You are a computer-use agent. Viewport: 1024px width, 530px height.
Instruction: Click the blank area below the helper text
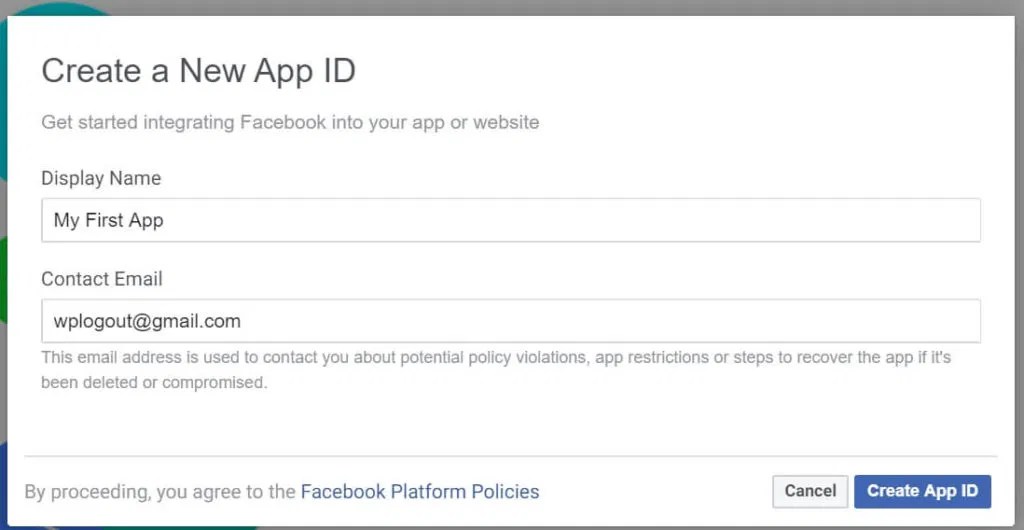511,423
